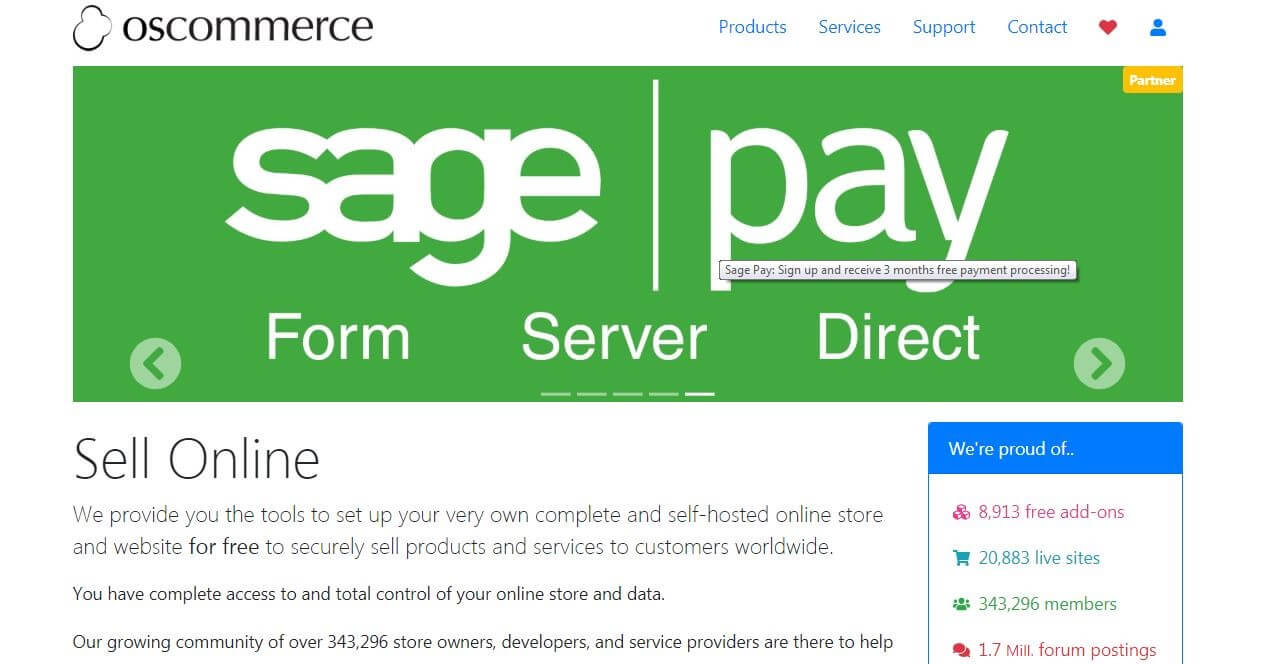
Task: Click the members people icon
Action: [962, 605]
